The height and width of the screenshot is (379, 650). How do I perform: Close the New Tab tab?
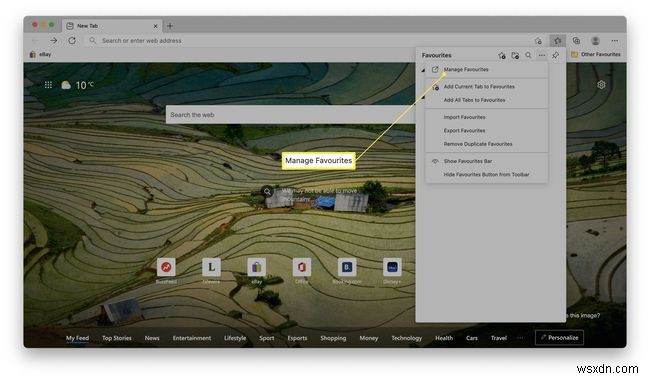click(155, 26)
